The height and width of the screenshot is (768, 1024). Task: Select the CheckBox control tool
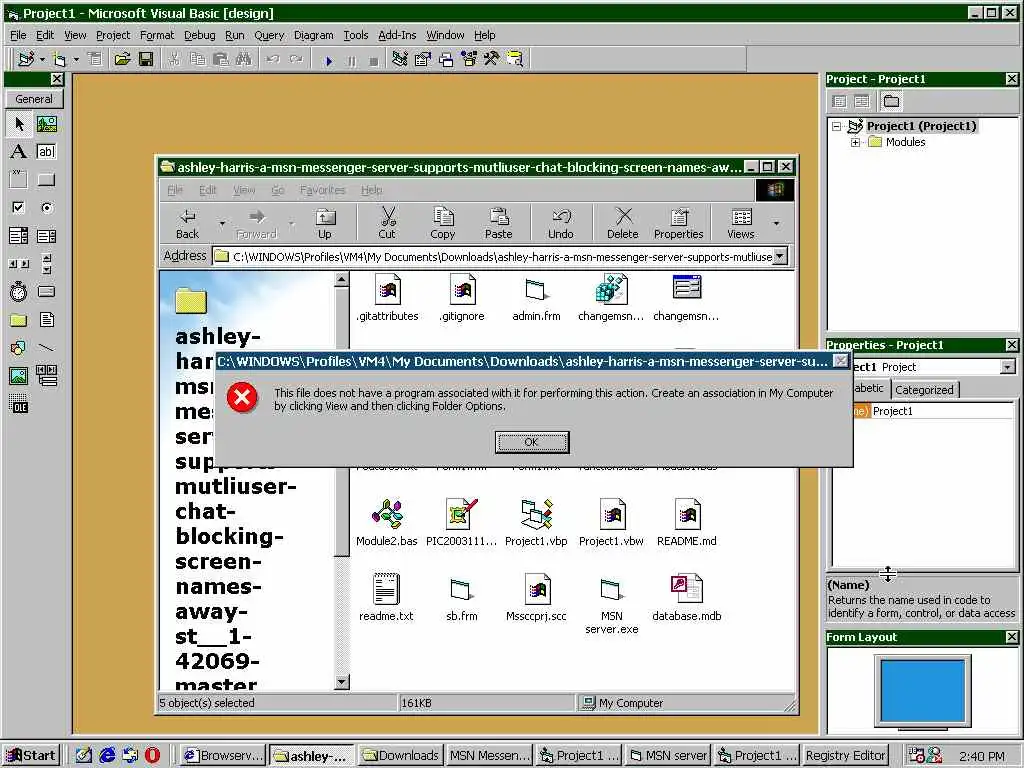point(19,208)
